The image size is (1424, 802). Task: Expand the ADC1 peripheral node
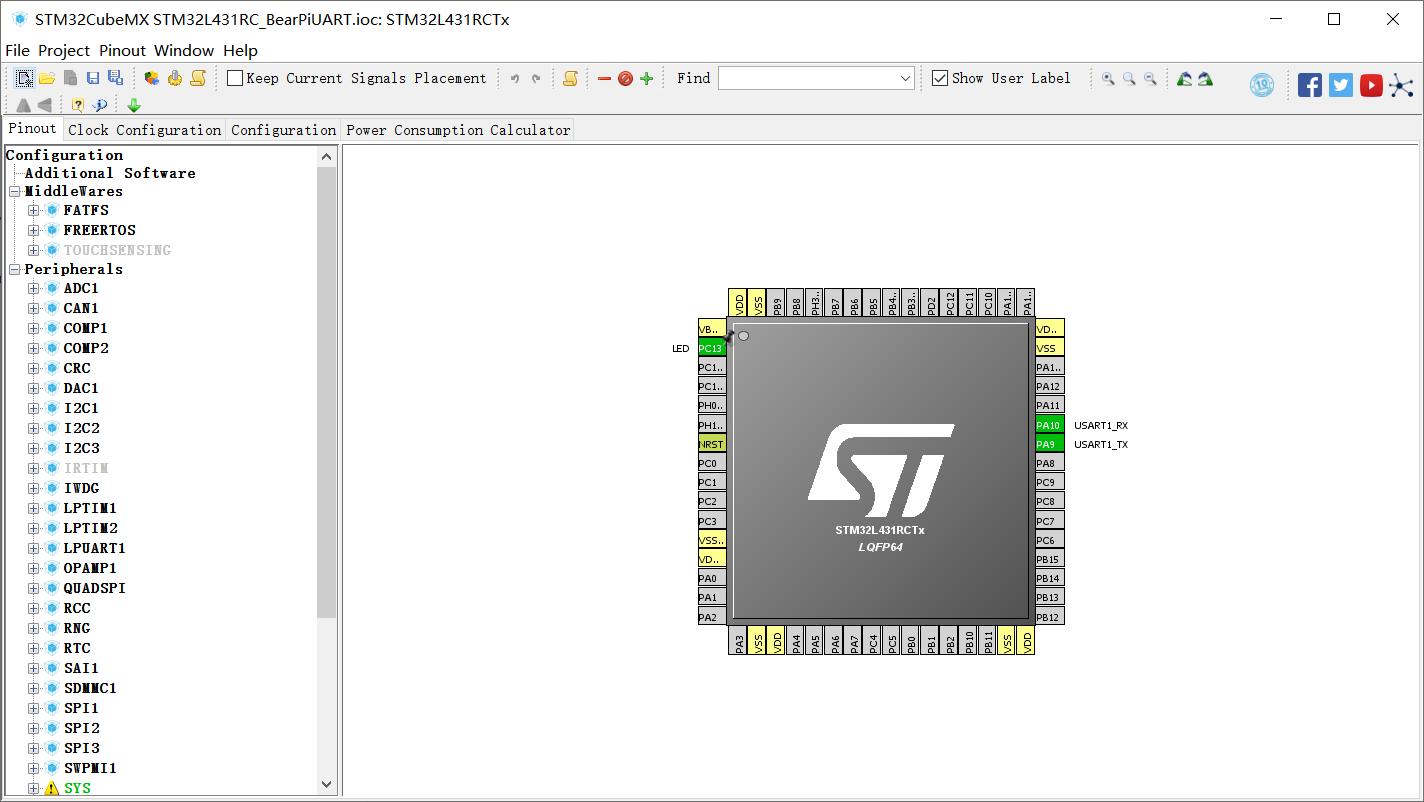pos(34,288)
